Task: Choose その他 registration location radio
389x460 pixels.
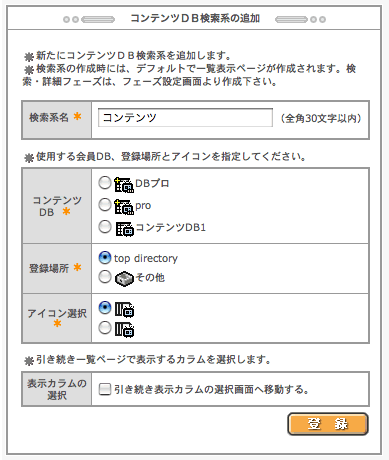Action: coord(105,276)
